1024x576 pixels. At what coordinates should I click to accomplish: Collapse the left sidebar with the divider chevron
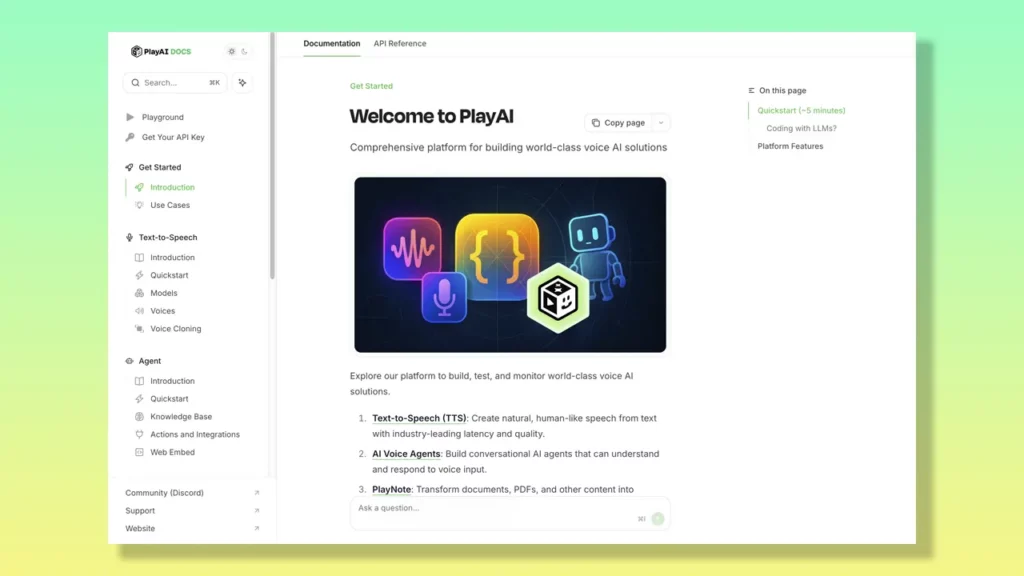(269, 288)
